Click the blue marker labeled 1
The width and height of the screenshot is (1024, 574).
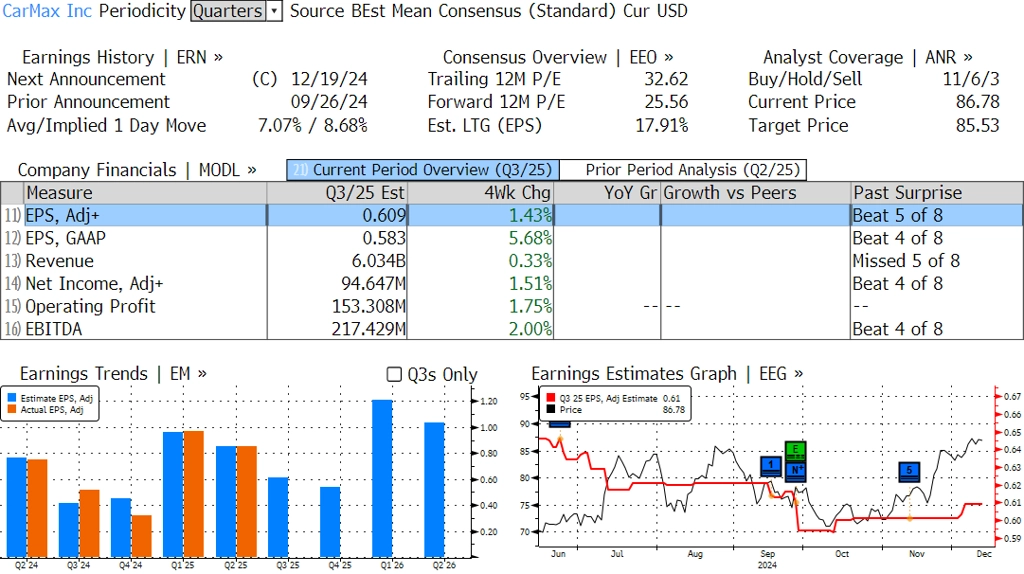(x=771, y=467)
